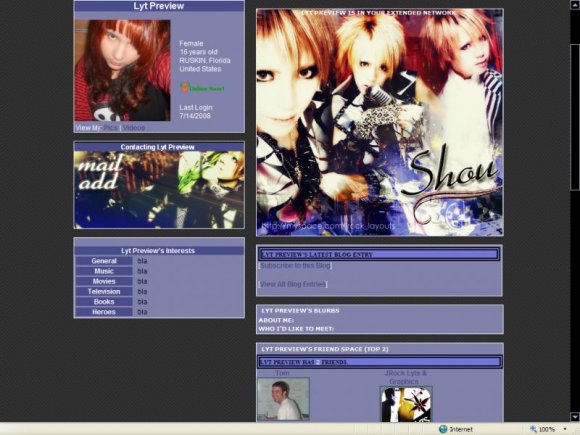Image resolution: width=580 pixels, height=435 pixels.
Task: Select the Music interests label
Action: pos(104,271)
